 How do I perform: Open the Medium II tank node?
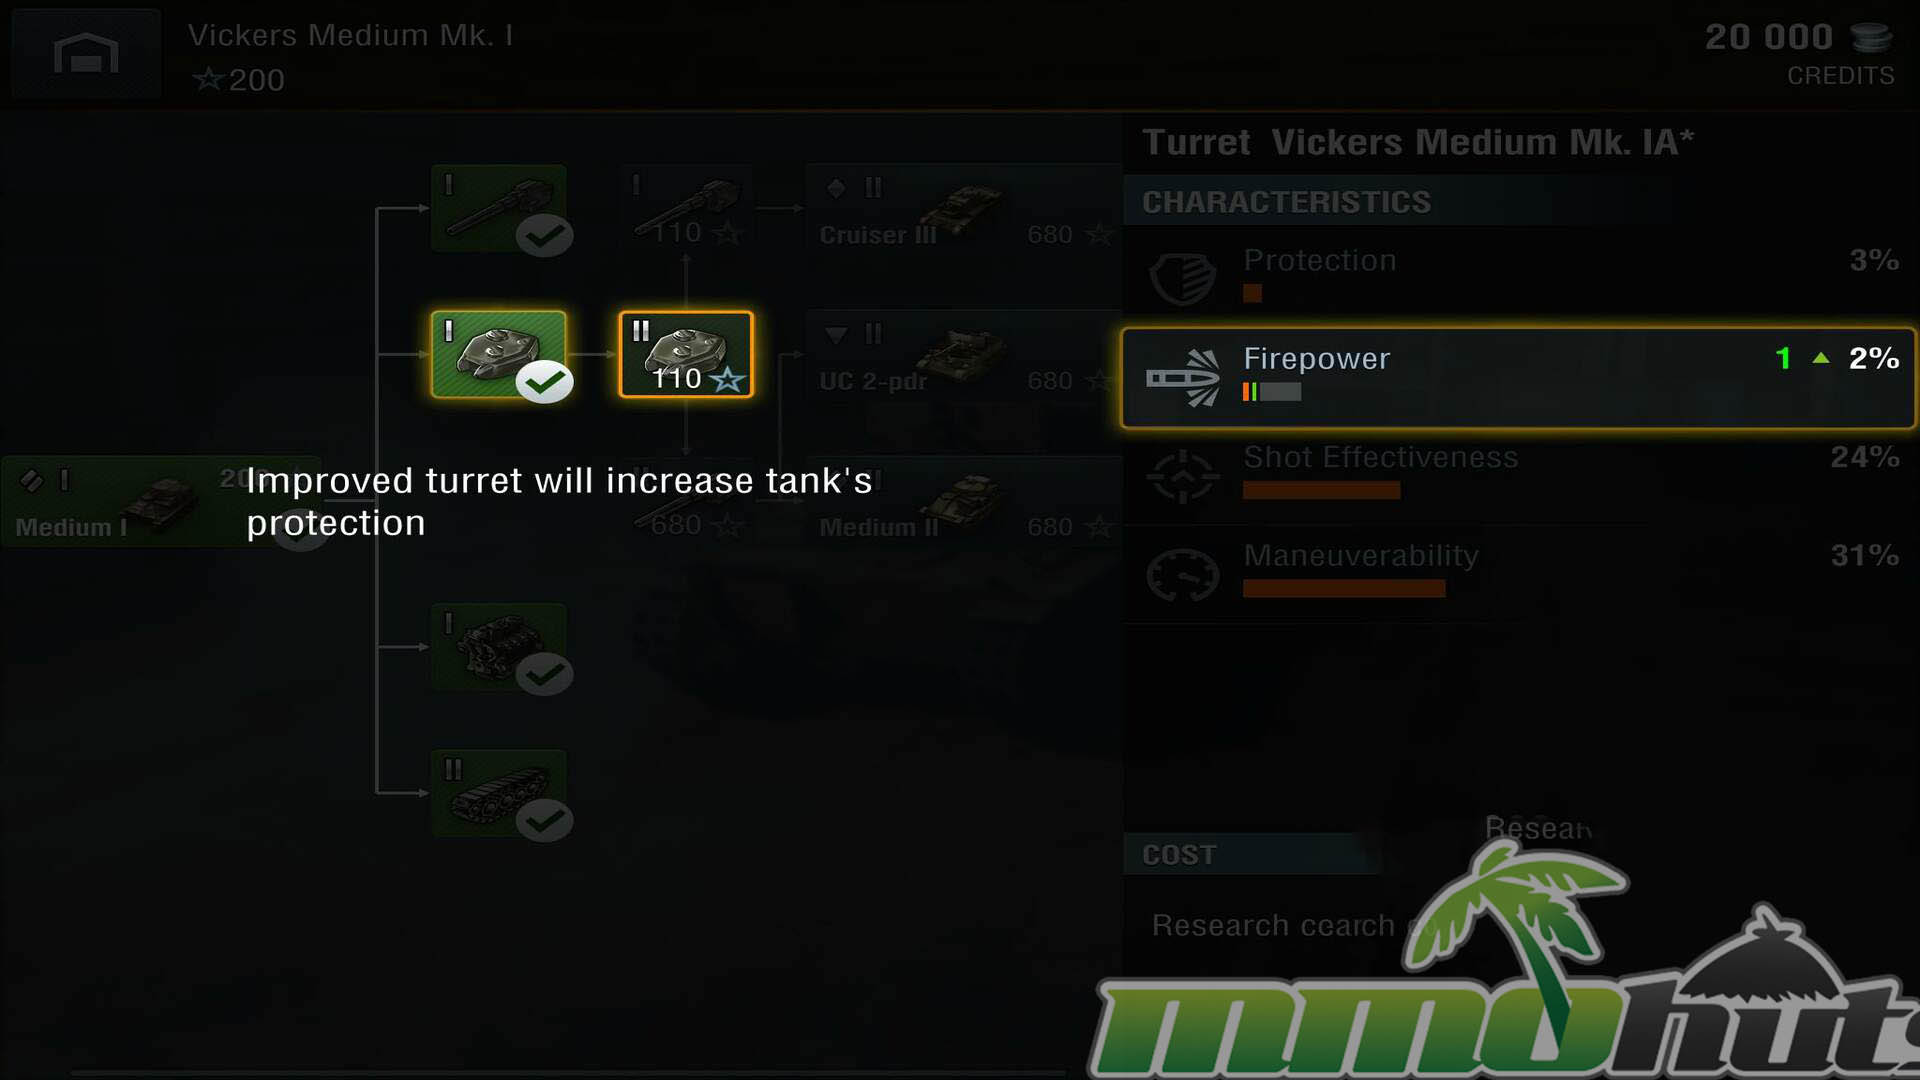tap(964, 502)
